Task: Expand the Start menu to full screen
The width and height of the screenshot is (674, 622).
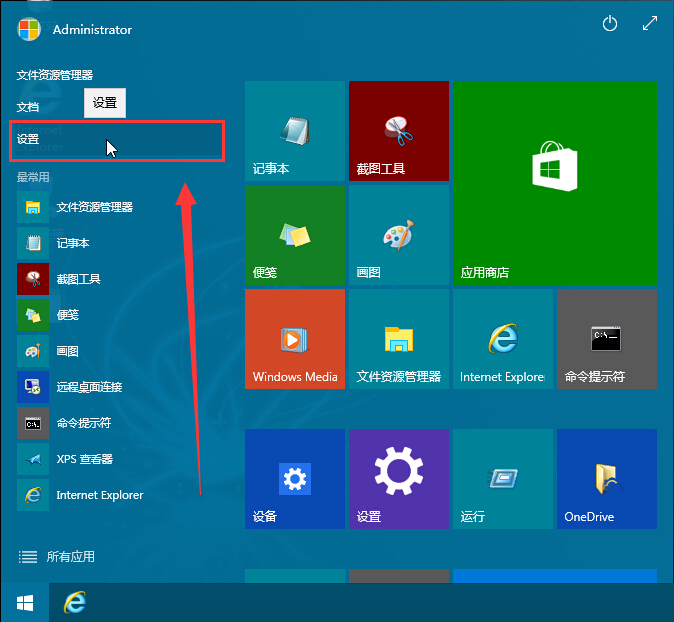Action: 650,24
